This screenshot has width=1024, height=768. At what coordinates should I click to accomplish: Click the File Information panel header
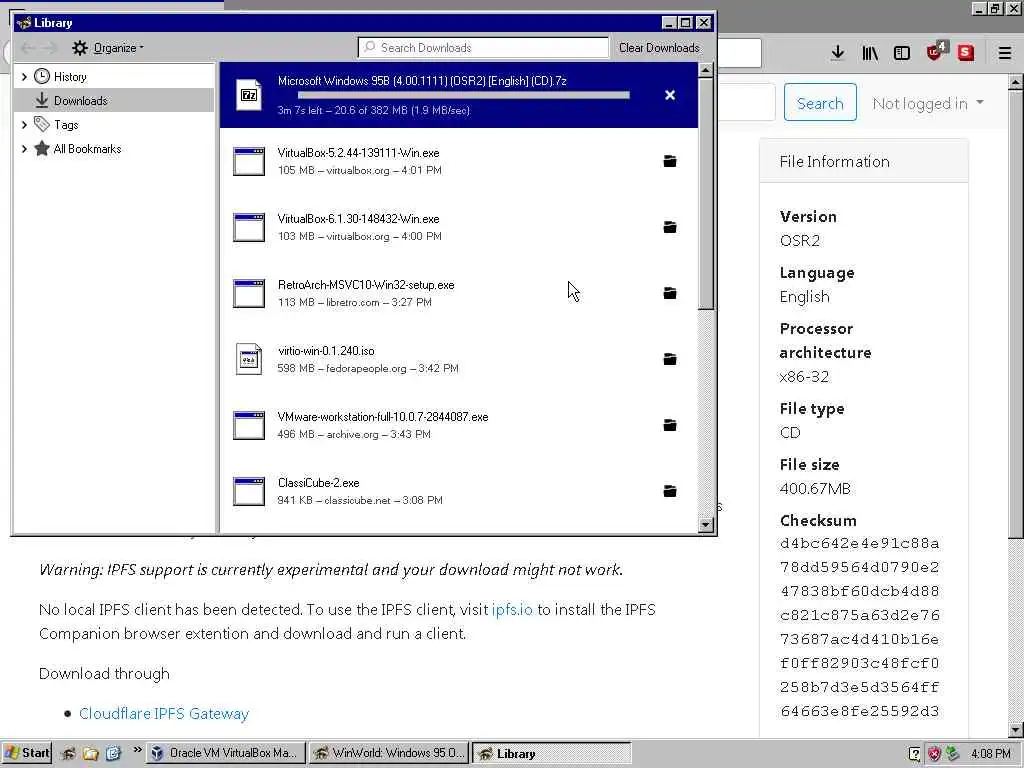863,161
